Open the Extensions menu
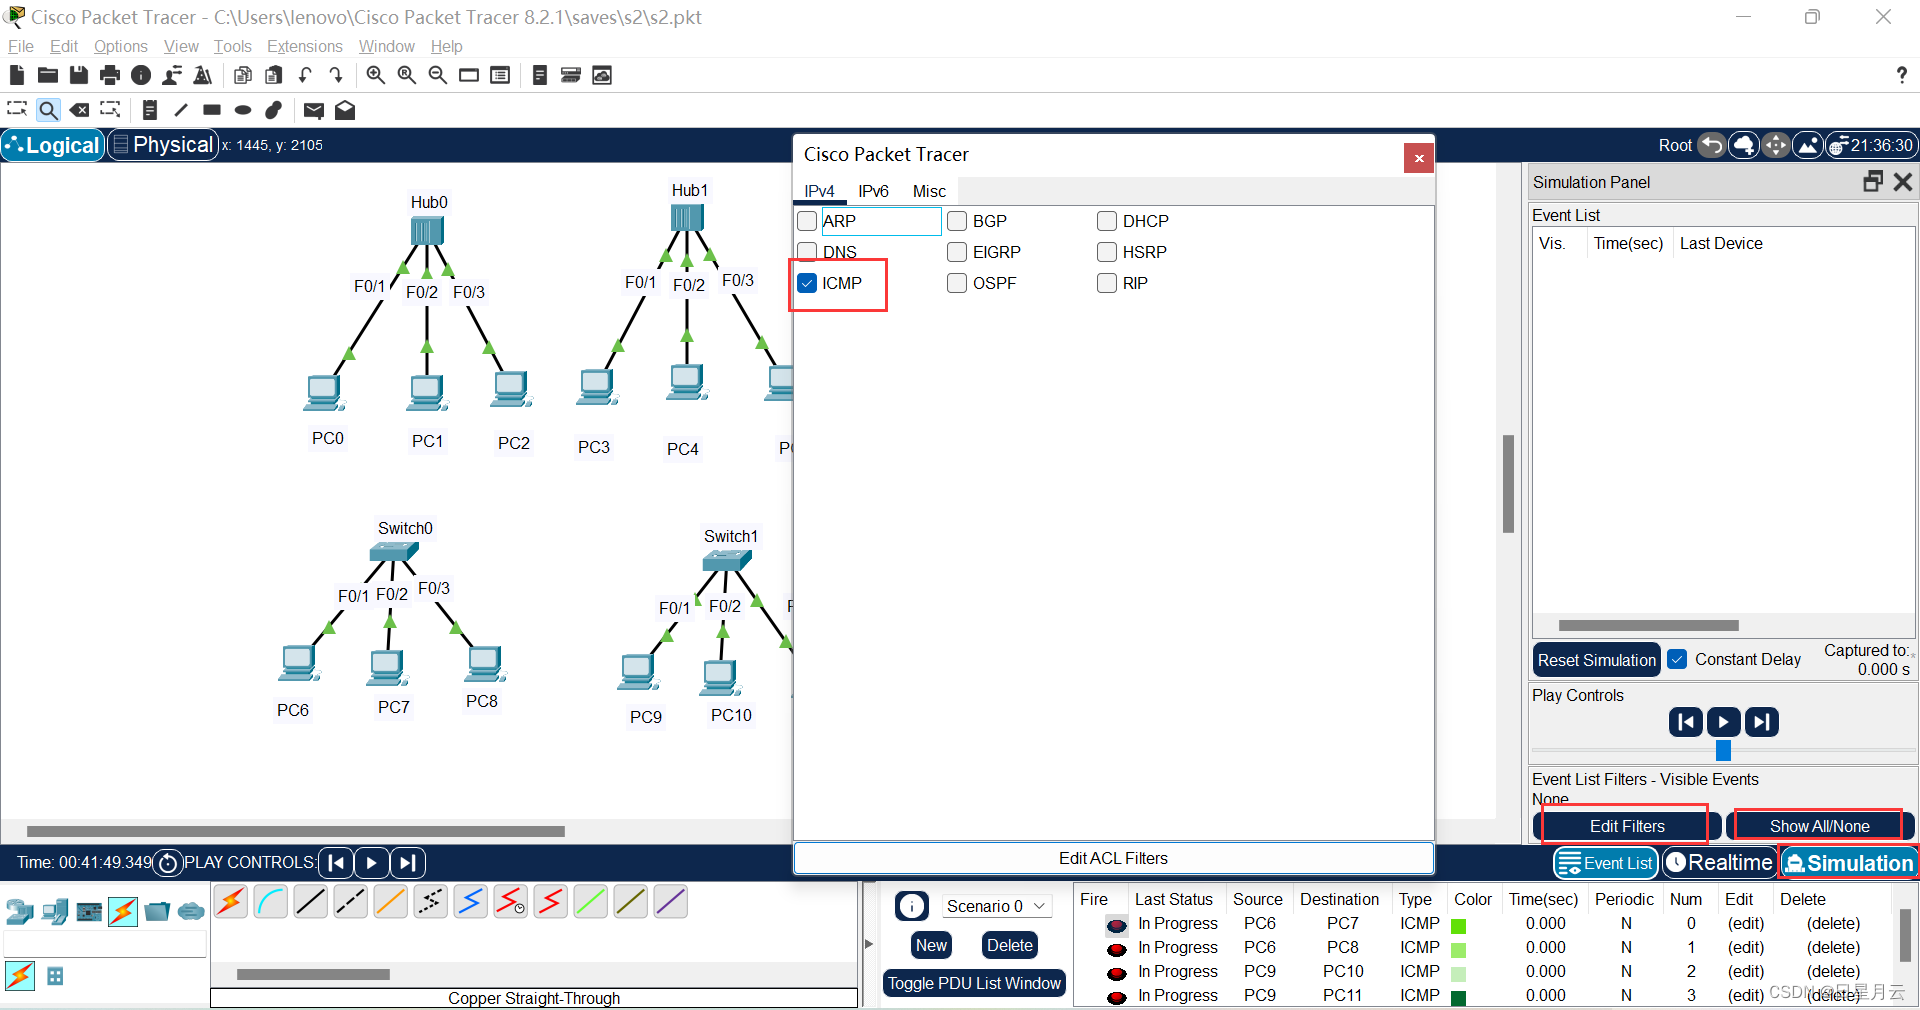This screenshot has width=1920, height=1010. tap(304, 46)
